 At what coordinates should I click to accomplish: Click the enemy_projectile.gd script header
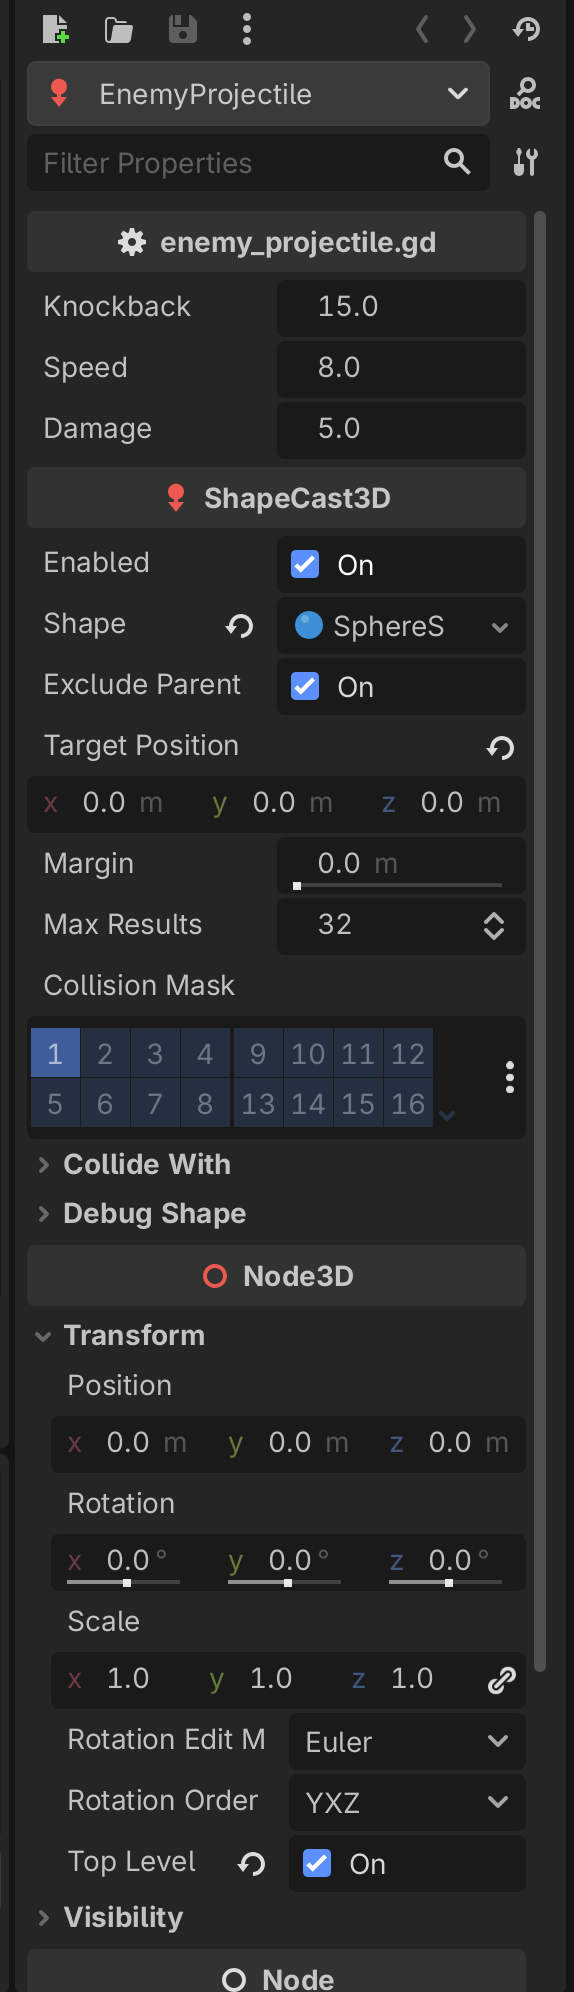pyautogui.click(x=276, y=242)
